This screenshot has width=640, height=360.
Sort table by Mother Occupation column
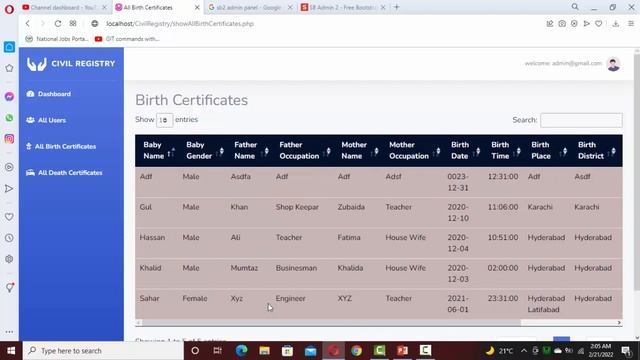413,150
